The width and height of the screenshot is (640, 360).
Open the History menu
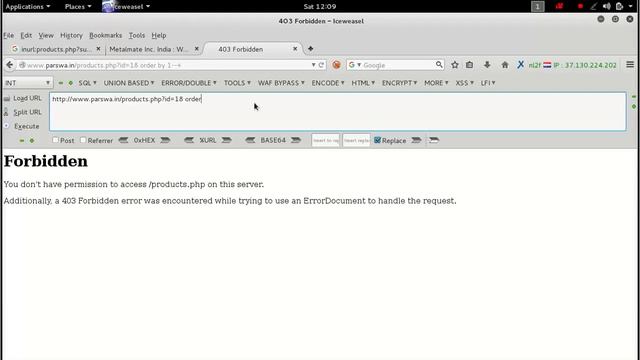point(71,36)
